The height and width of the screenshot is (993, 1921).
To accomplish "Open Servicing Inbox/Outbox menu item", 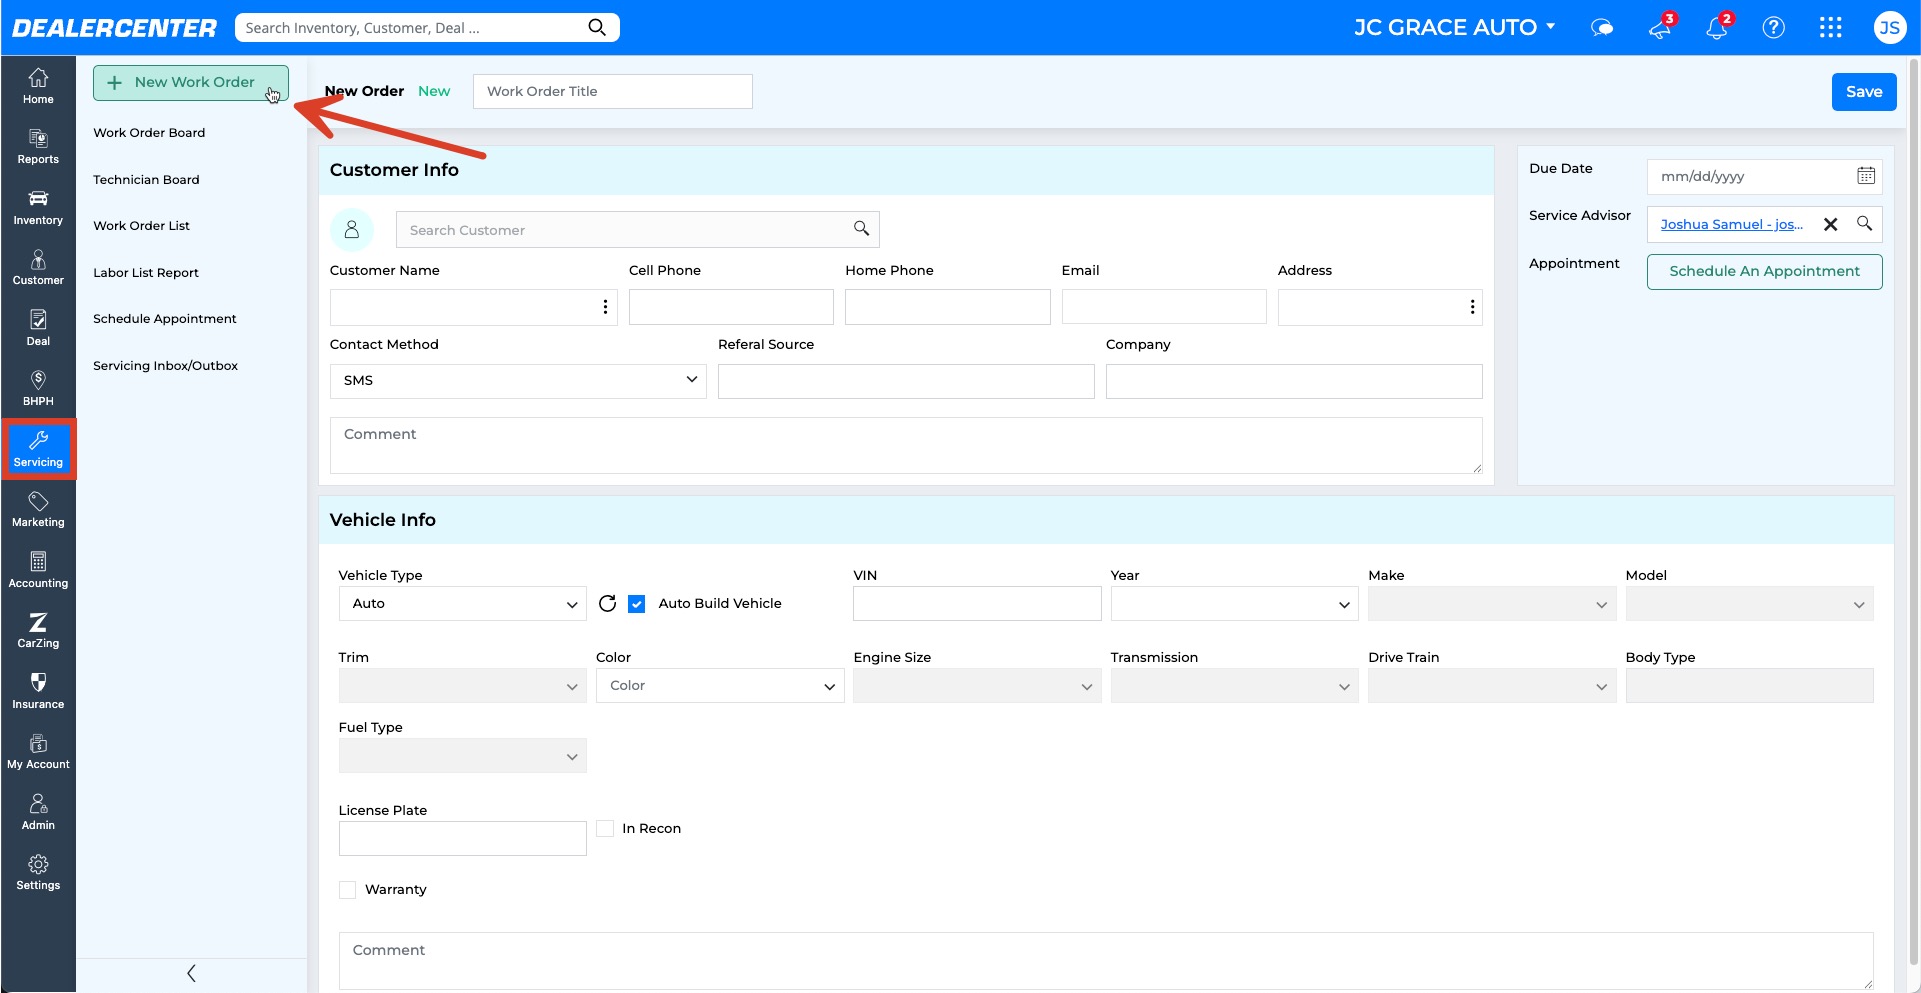I will pyautogui.click(x=165, y=366).
